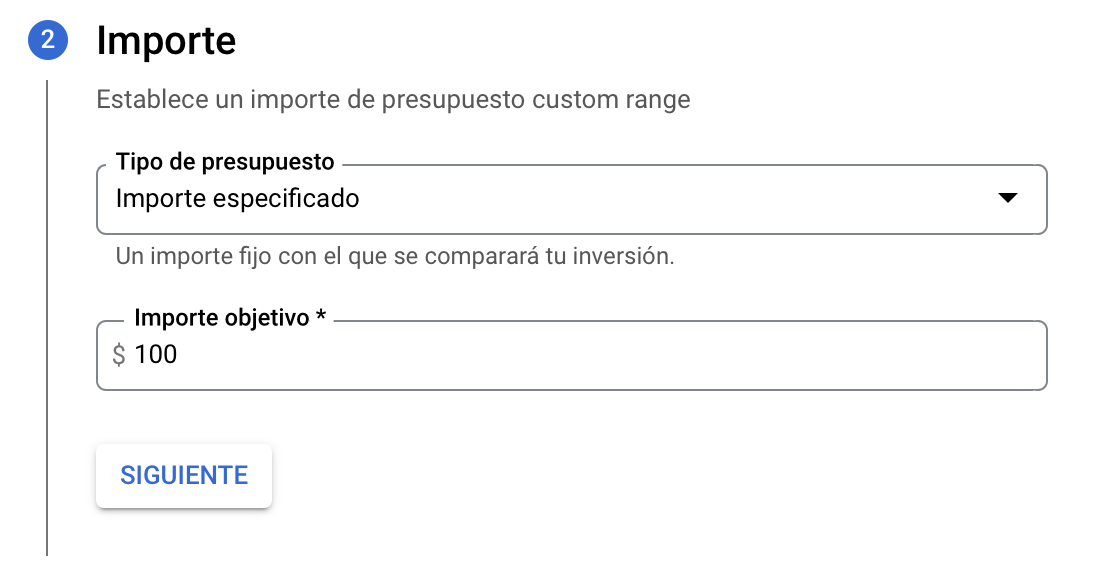Click the word 'custom range' in the subtitle
The height and width of the screenshot is (566, 1096).
pos(611,99)
